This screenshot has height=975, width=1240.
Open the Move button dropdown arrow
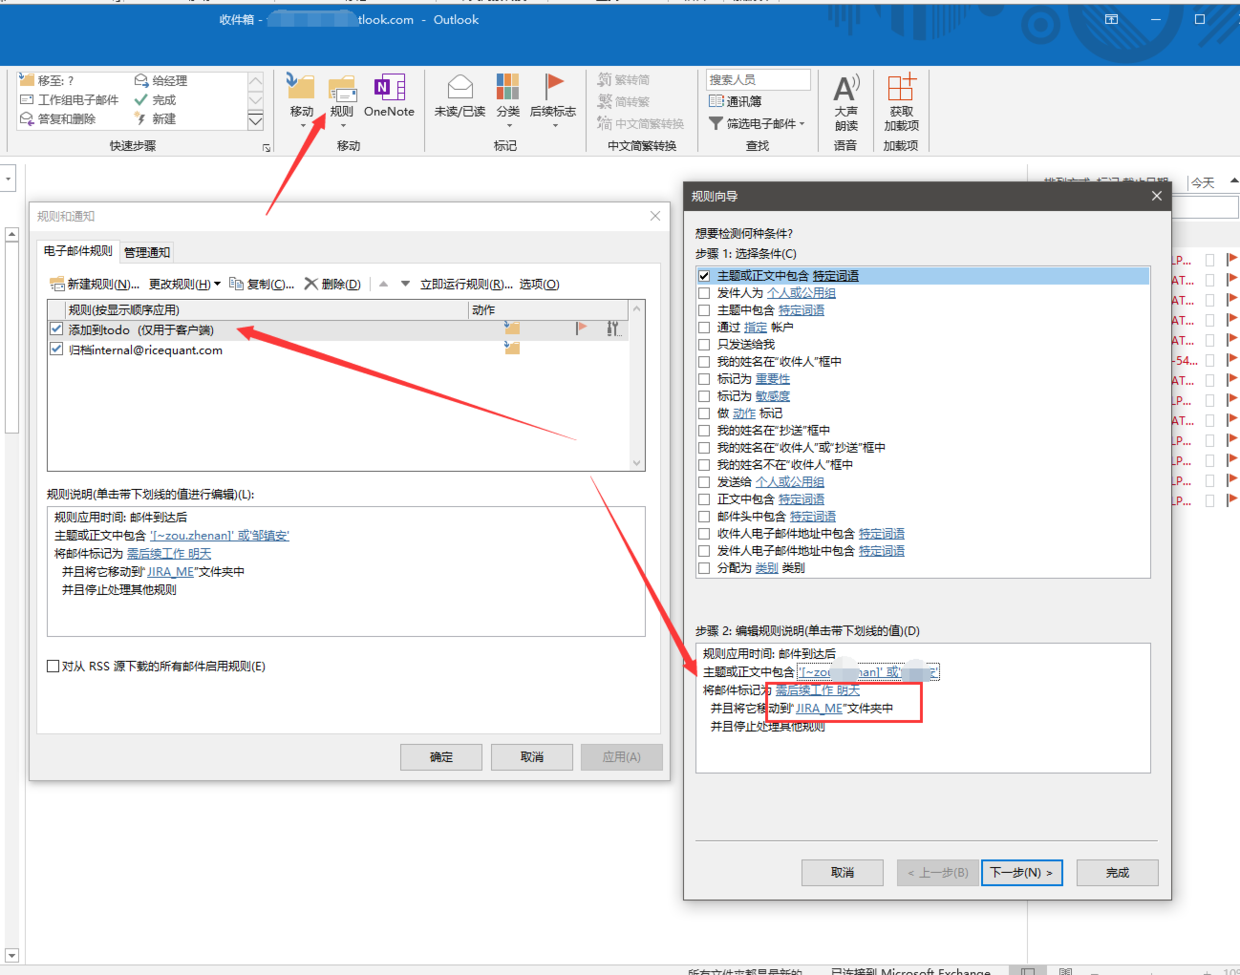[x=302, y=125]
